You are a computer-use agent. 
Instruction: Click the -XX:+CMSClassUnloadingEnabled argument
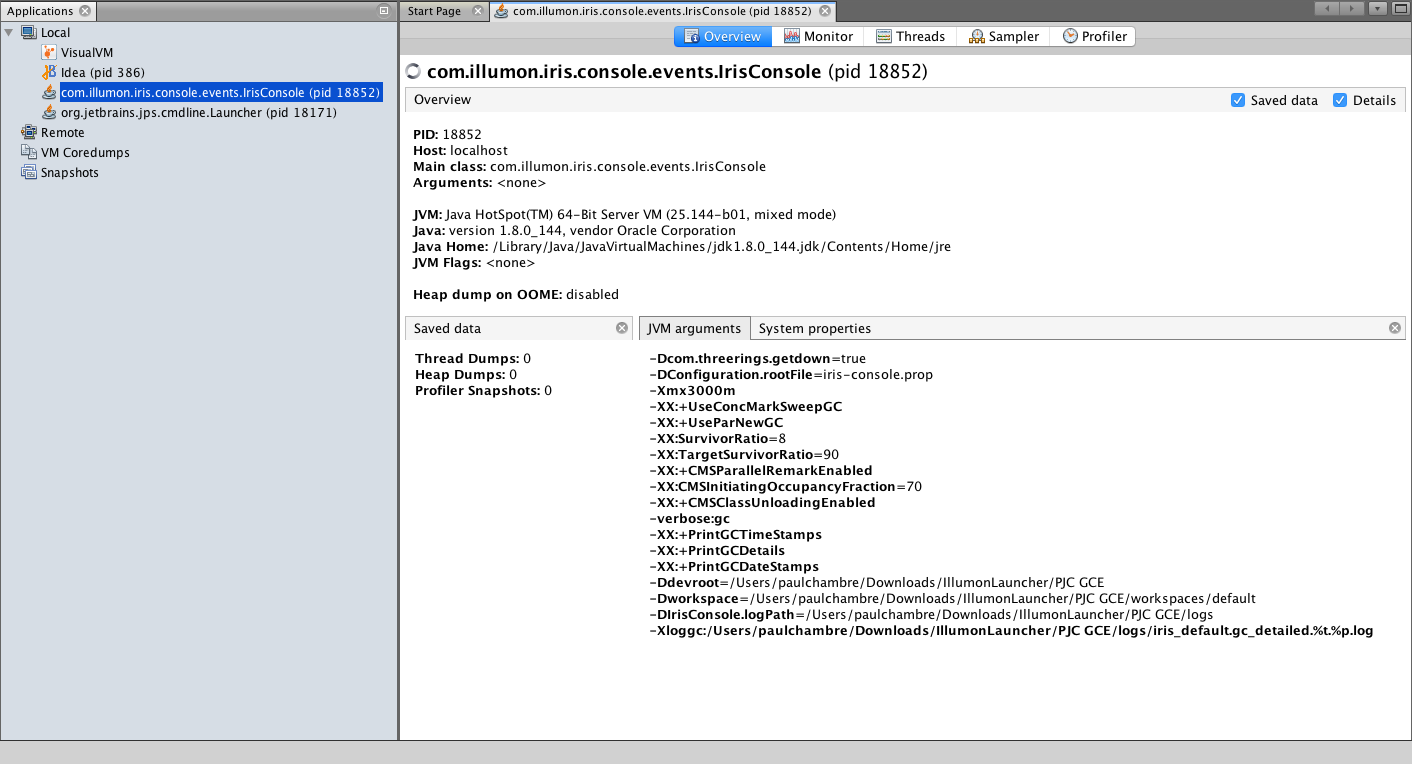(x=762, y=502)
